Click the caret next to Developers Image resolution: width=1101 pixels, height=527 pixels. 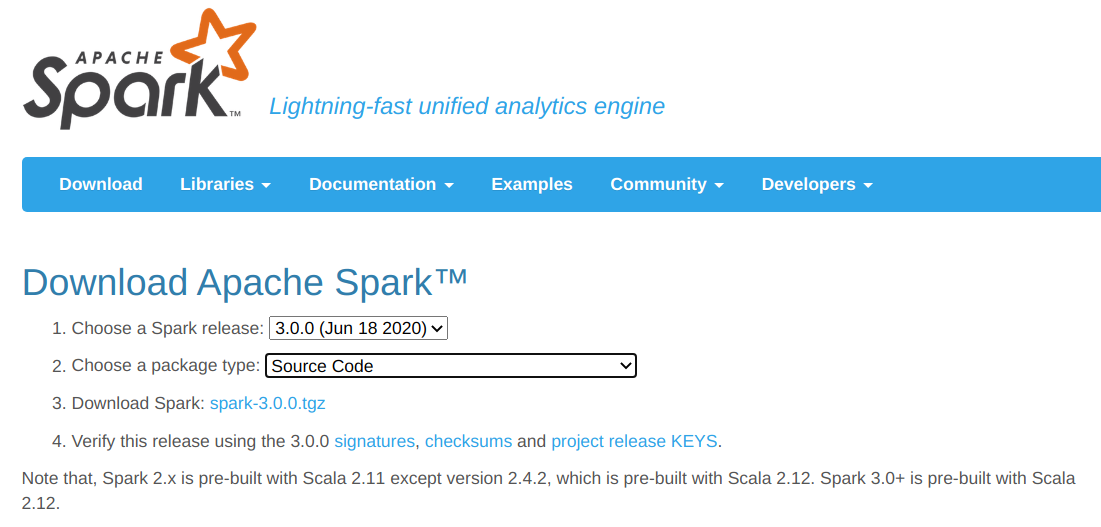(x=868, y=186)
